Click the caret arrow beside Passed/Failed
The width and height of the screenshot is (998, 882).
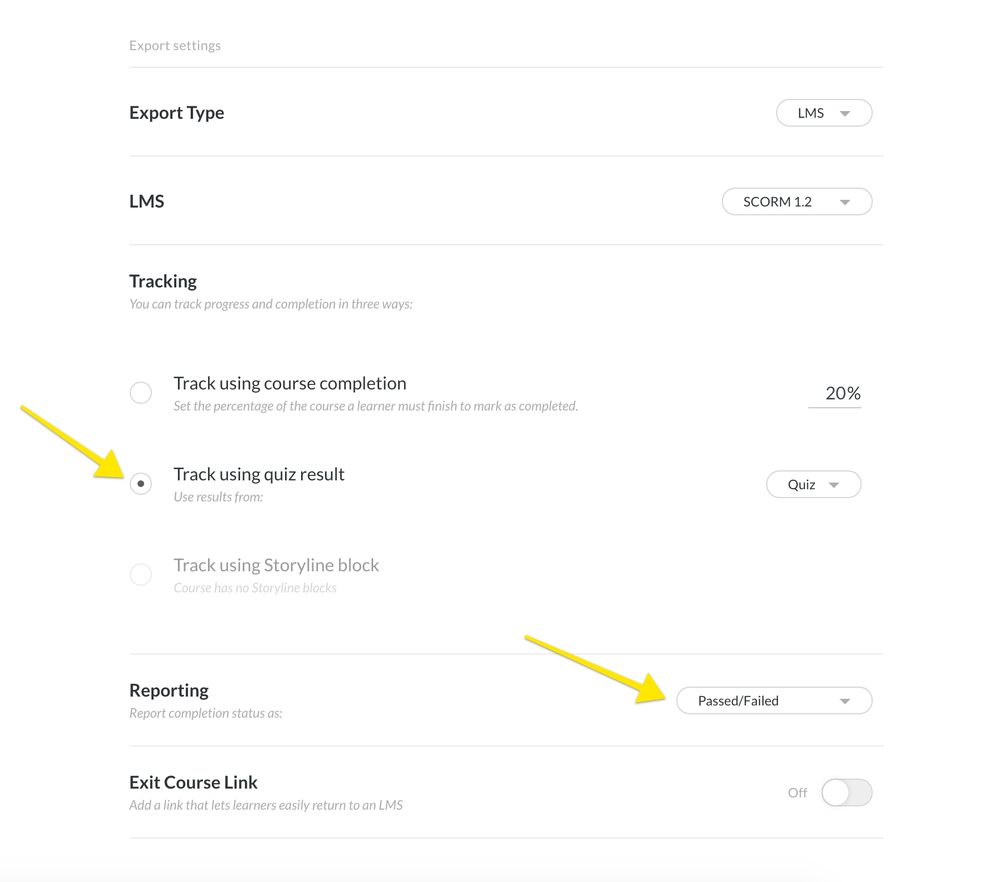point(845,702)
